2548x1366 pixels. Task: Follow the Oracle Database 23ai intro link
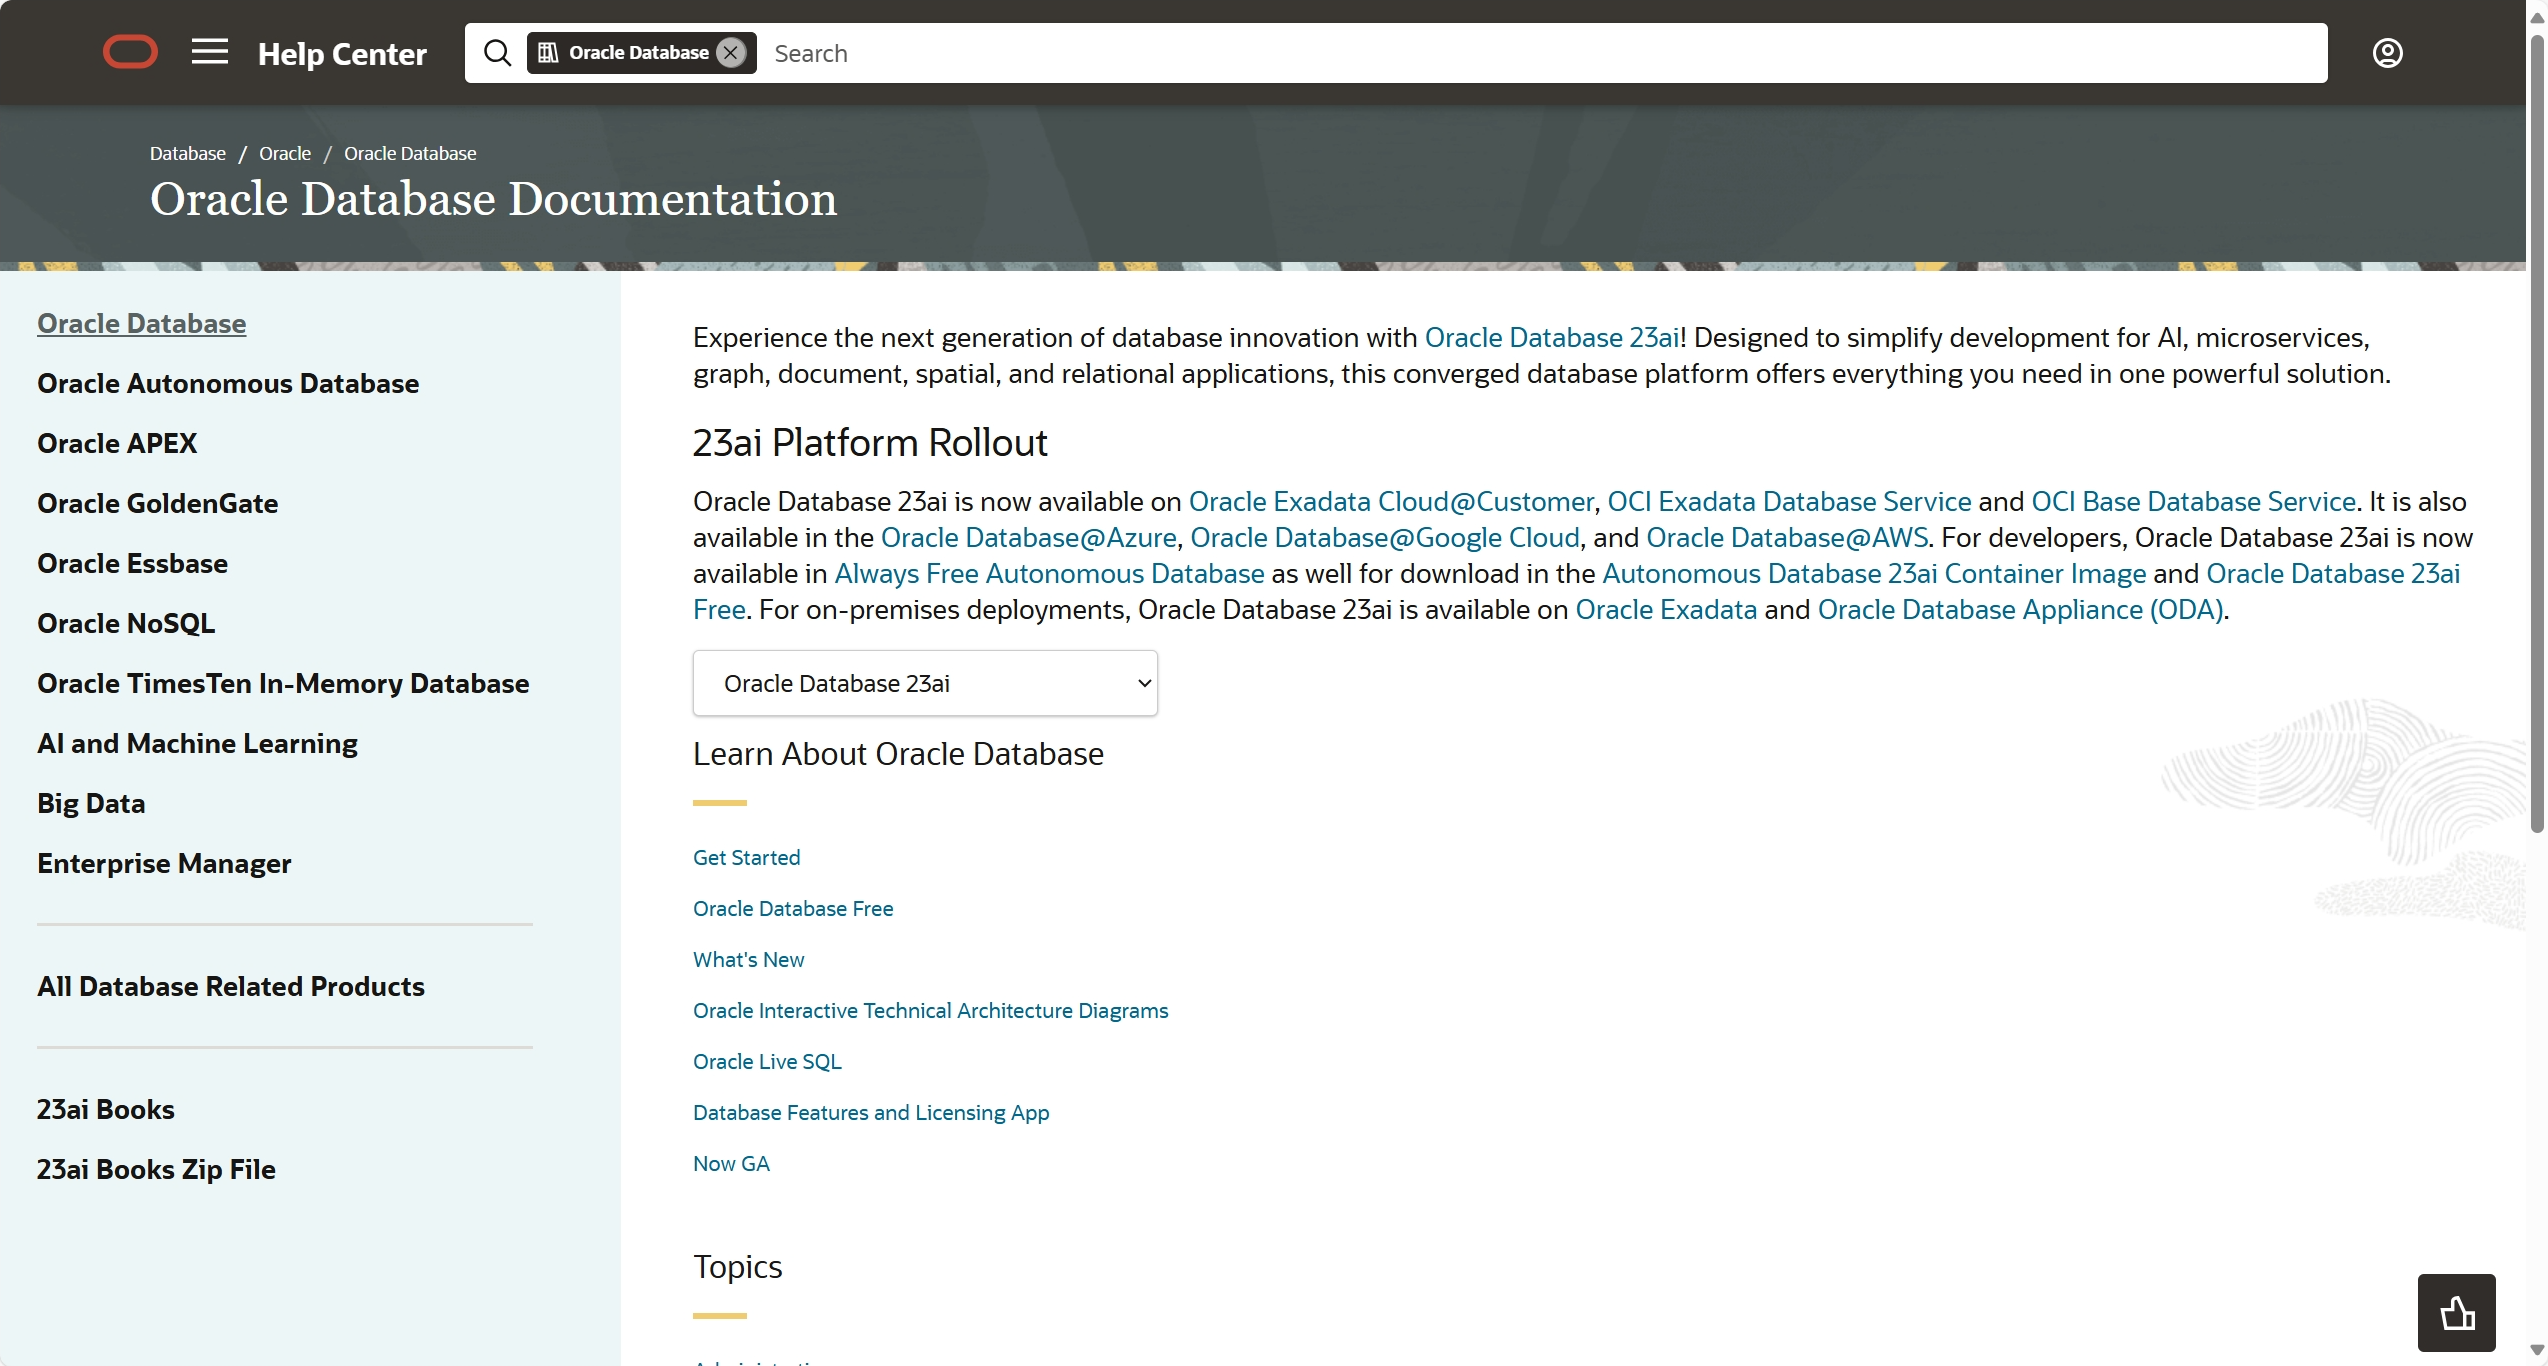pyautogui.click(x=1551, y=337)
